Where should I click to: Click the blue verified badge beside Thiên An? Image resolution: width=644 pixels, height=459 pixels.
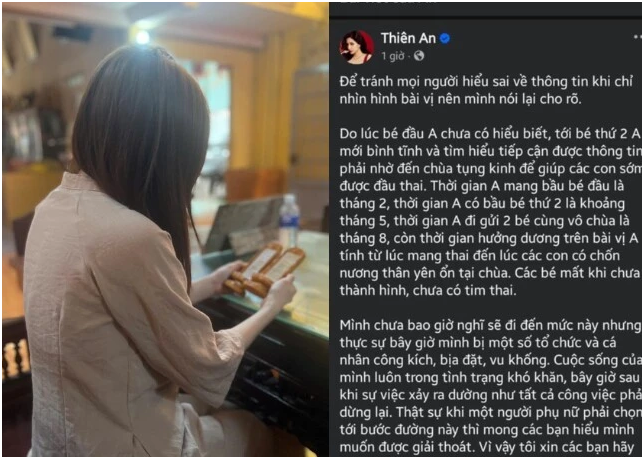tap(444, 39)
